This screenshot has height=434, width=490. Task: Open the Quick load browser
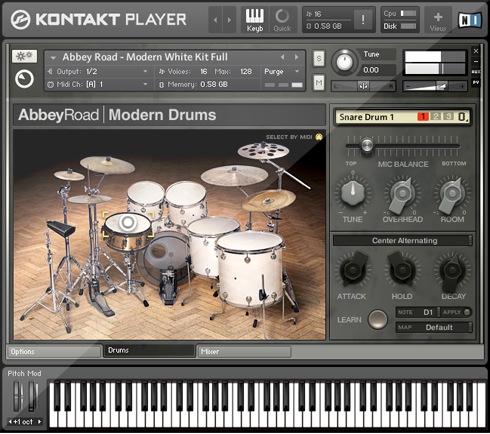click(282, 20)
